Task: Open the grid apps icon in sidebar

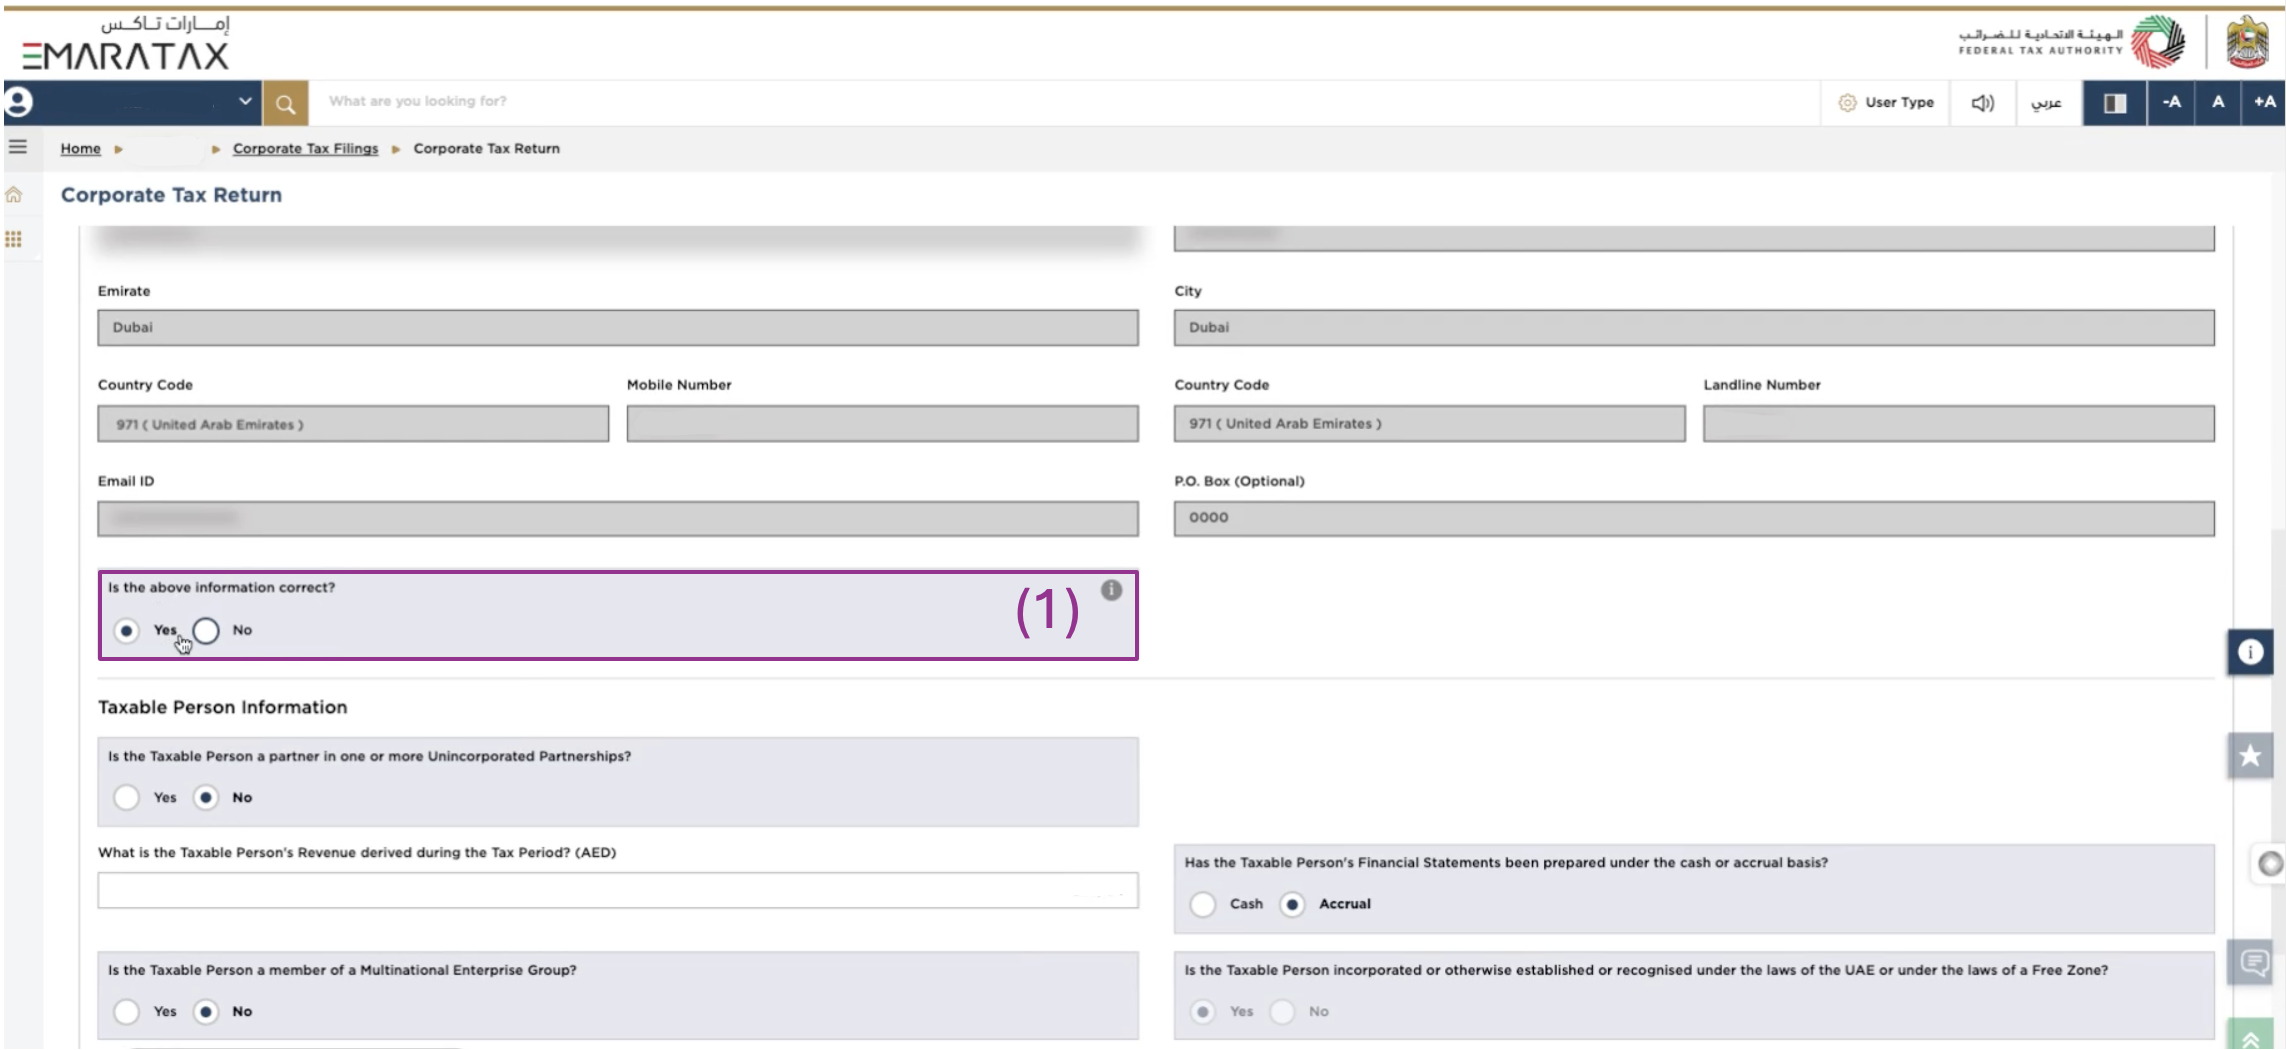Action: coord(14,239)
